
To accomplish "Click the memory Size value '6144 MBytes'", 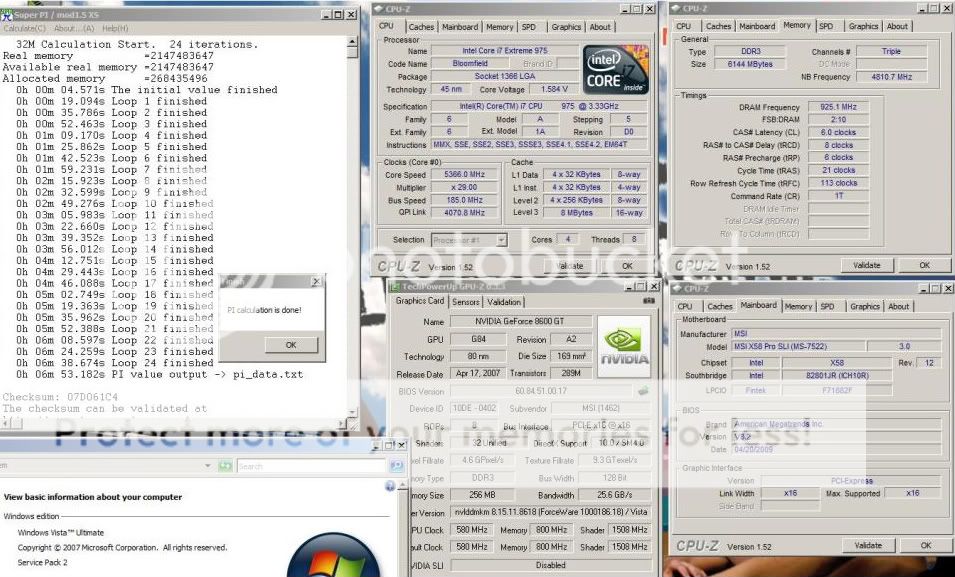I will click(749, 64).
